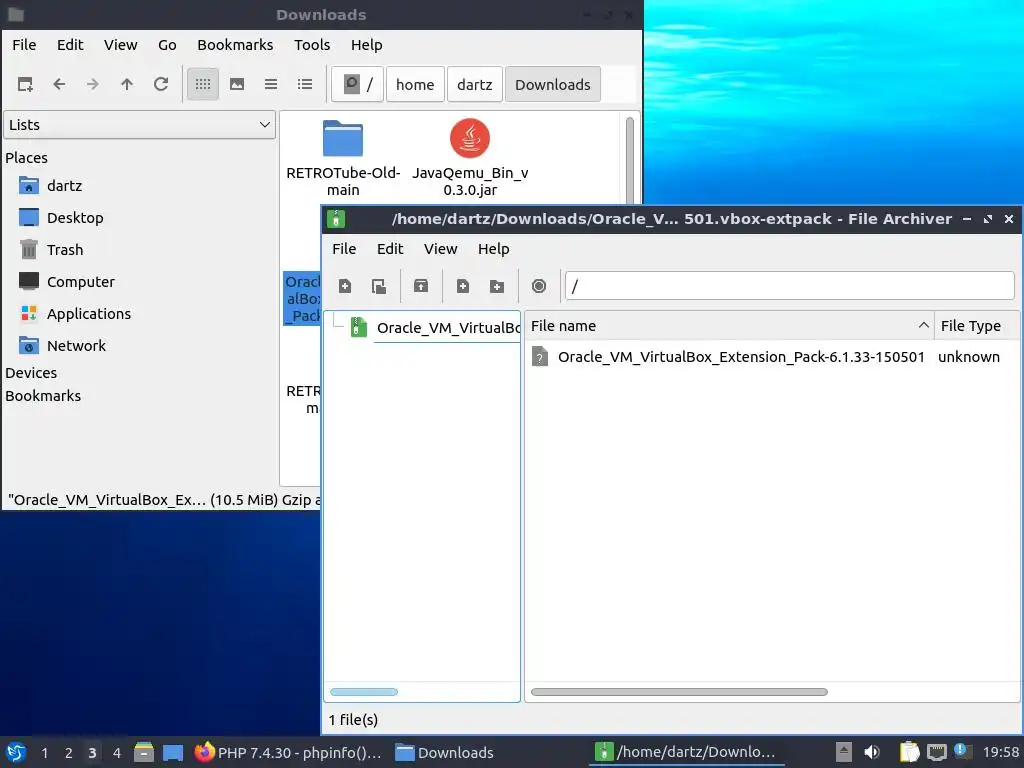Click the update notifier icon in system tray
1024x768 pixels.
click(x=961, y=751)
